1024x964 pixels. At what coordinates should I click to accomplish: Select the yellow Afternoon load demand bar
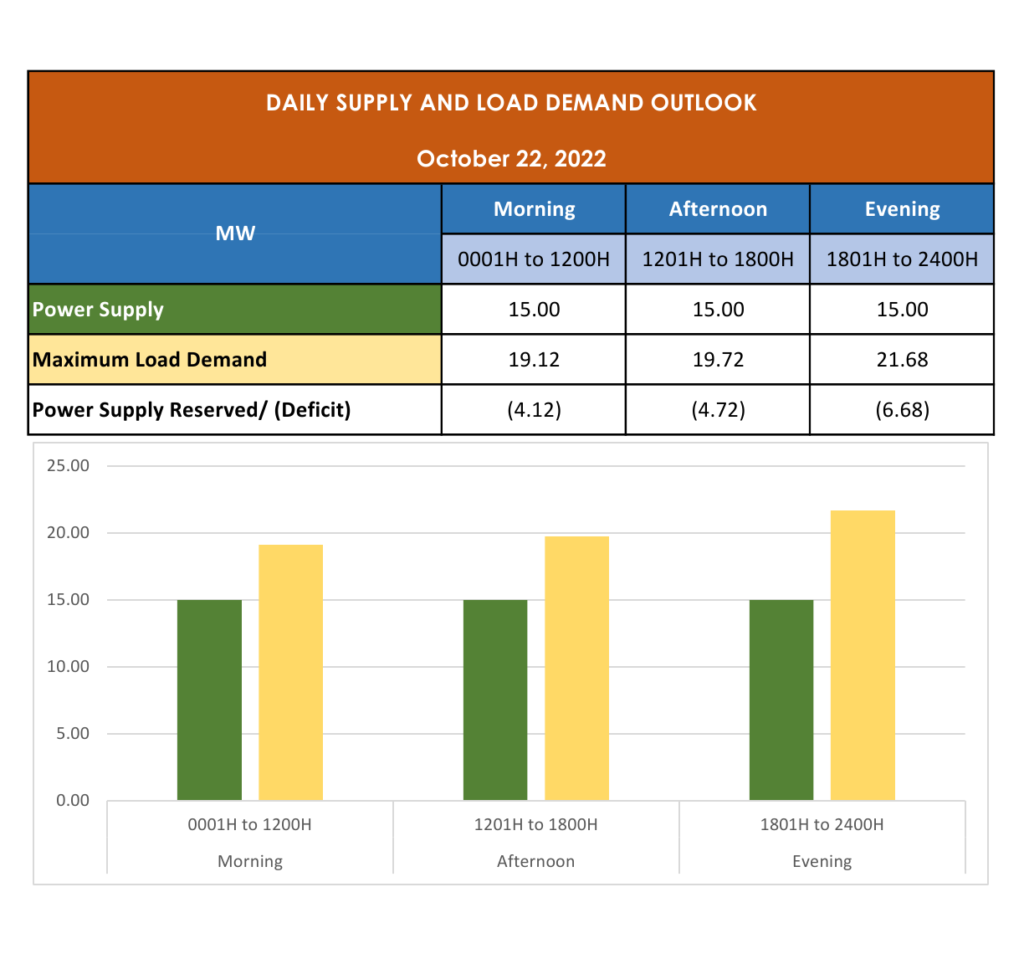tap(577, 668)
